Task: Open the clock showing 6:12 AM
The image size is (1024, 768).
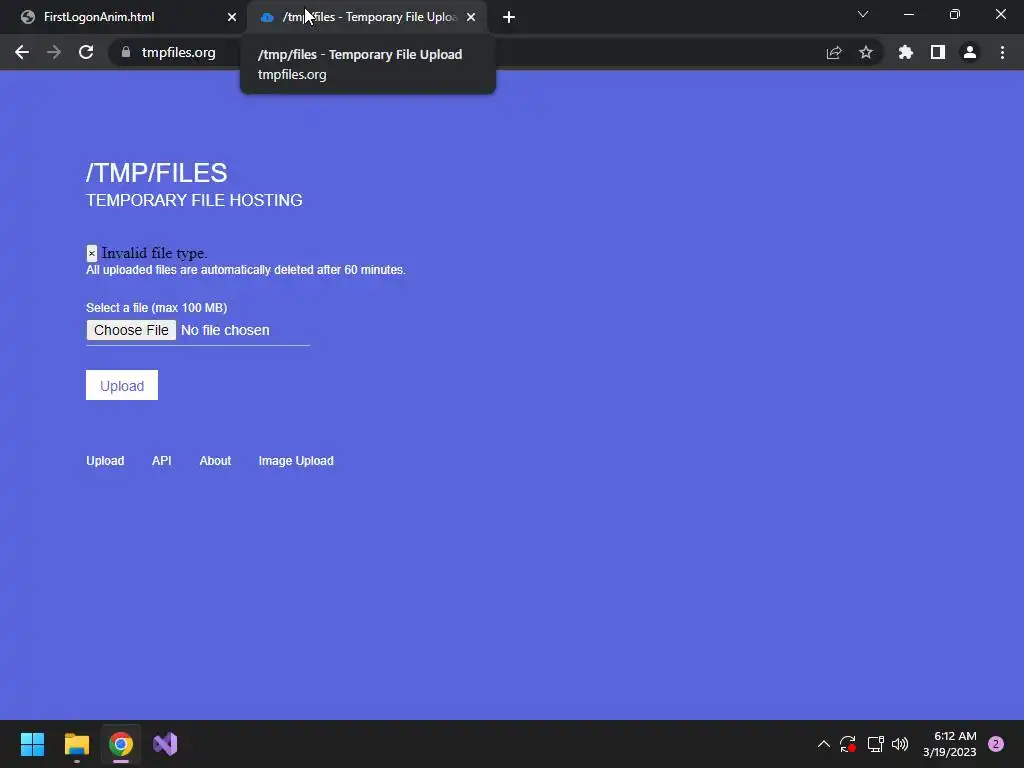Action: (x=950, y=744)
